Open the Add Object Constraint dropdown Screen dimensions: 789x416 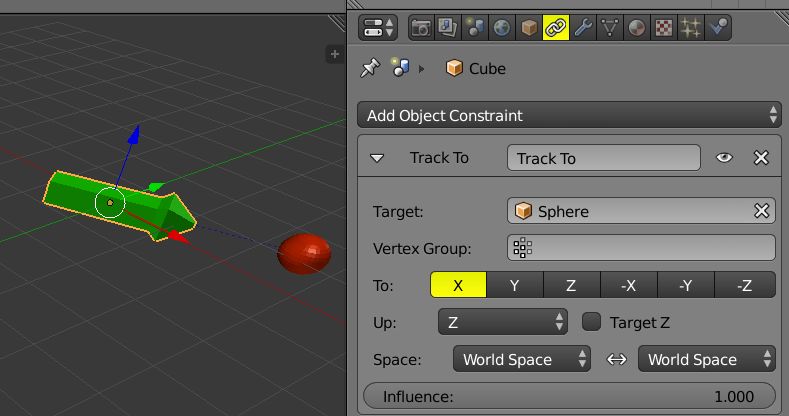point(569,115)
